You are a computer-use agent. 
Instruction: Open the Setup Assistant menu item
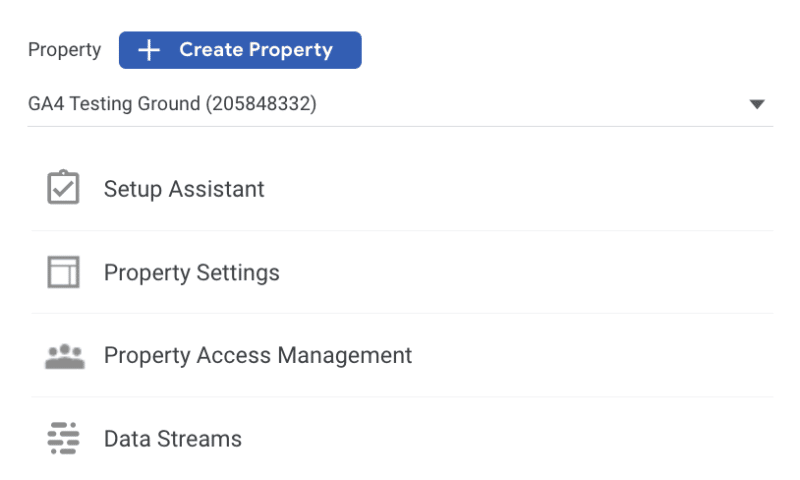coord(184,189)
